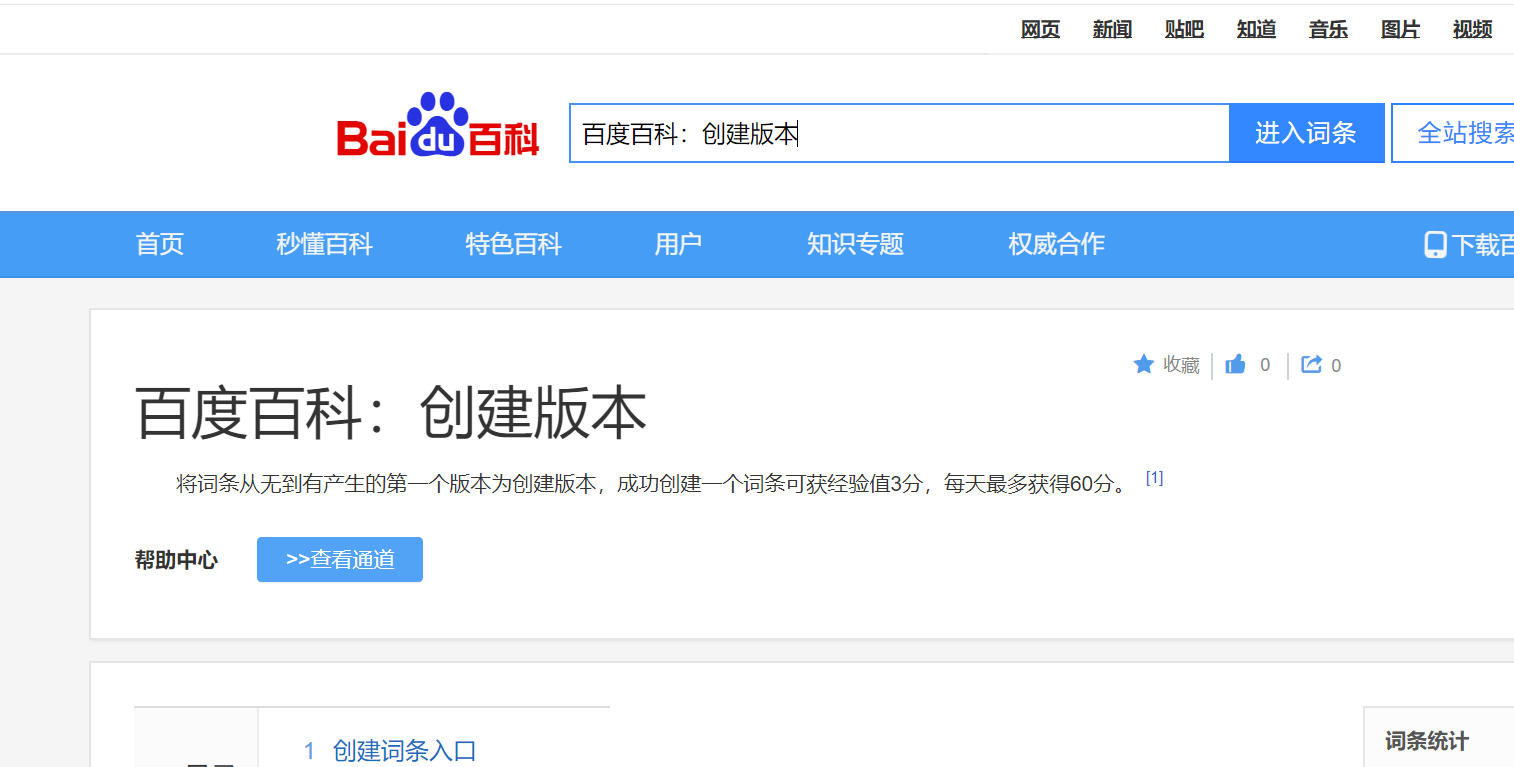Open reference link [1] in the summary
The width and height of the screenshot is (1514, 767).
point(1155,477)
